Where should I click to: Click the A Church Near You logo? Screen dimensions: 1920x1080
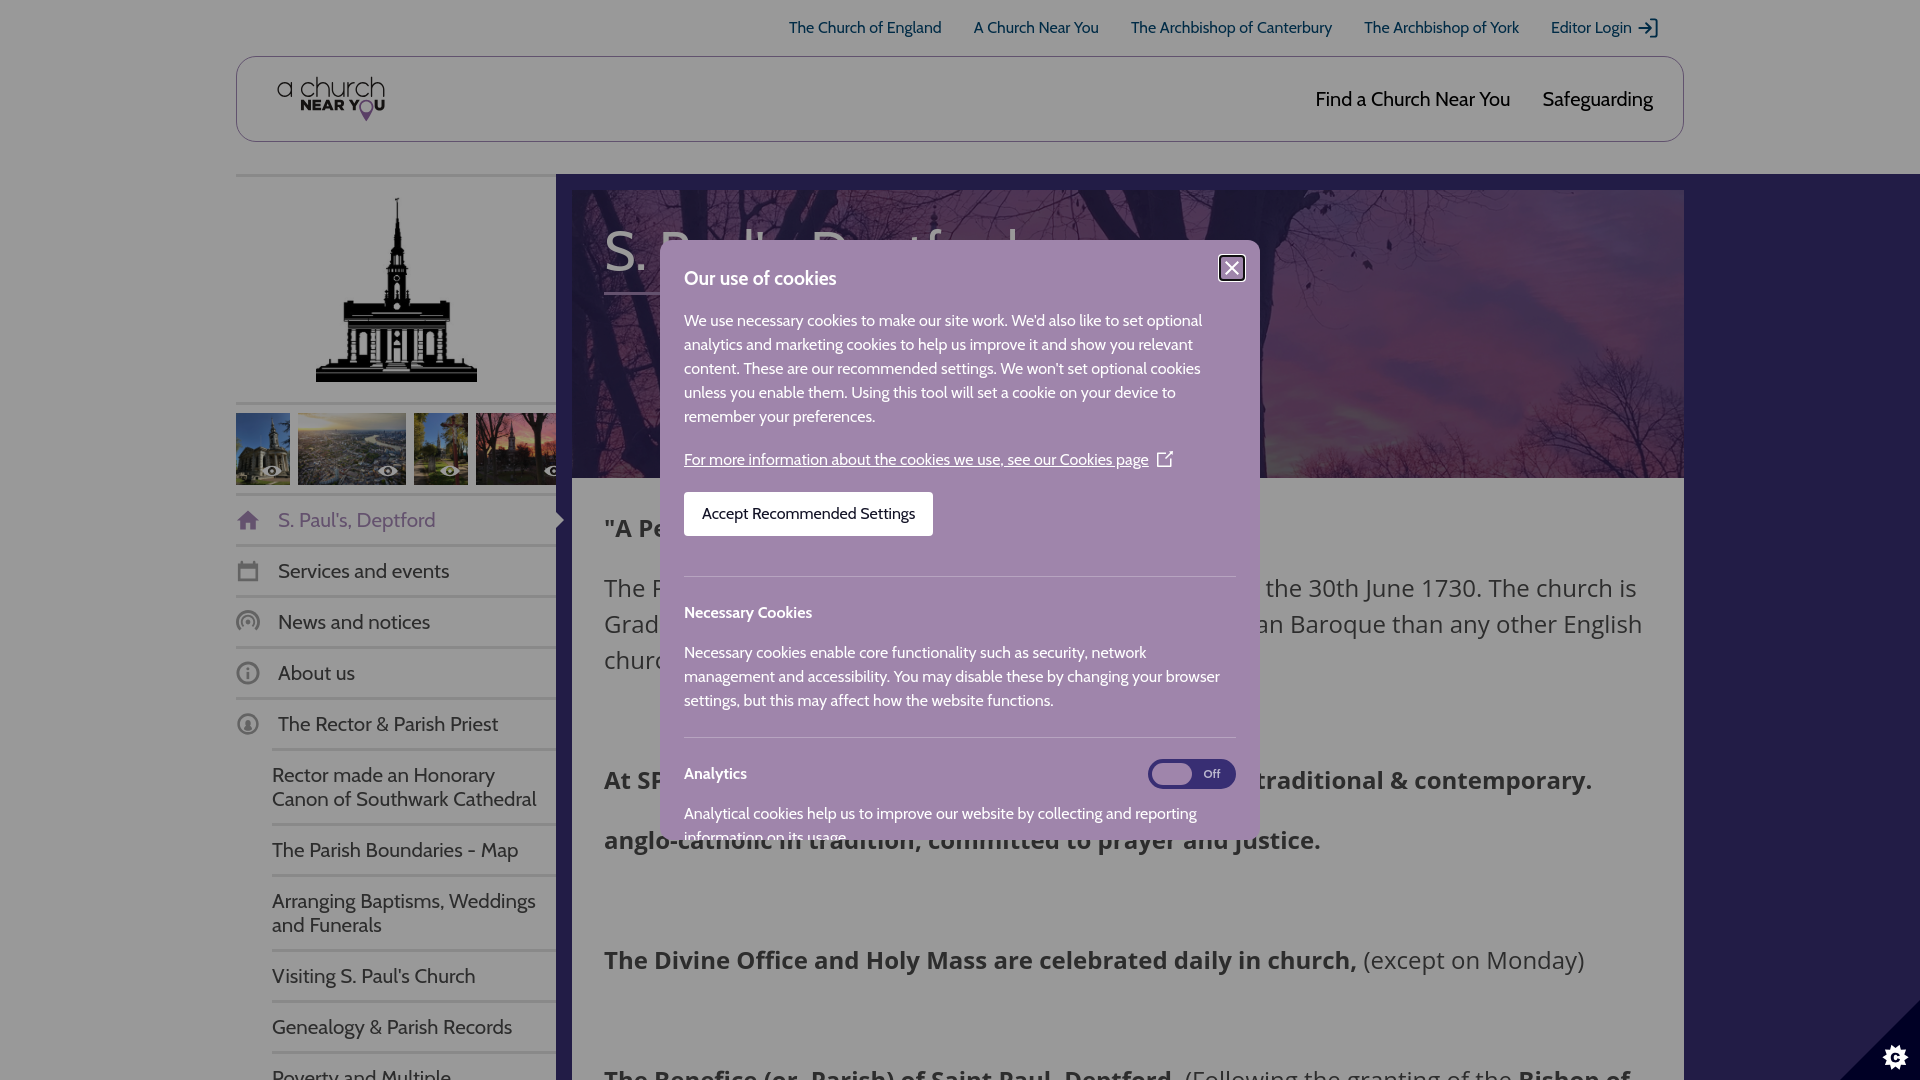click(x=331, y=99)
